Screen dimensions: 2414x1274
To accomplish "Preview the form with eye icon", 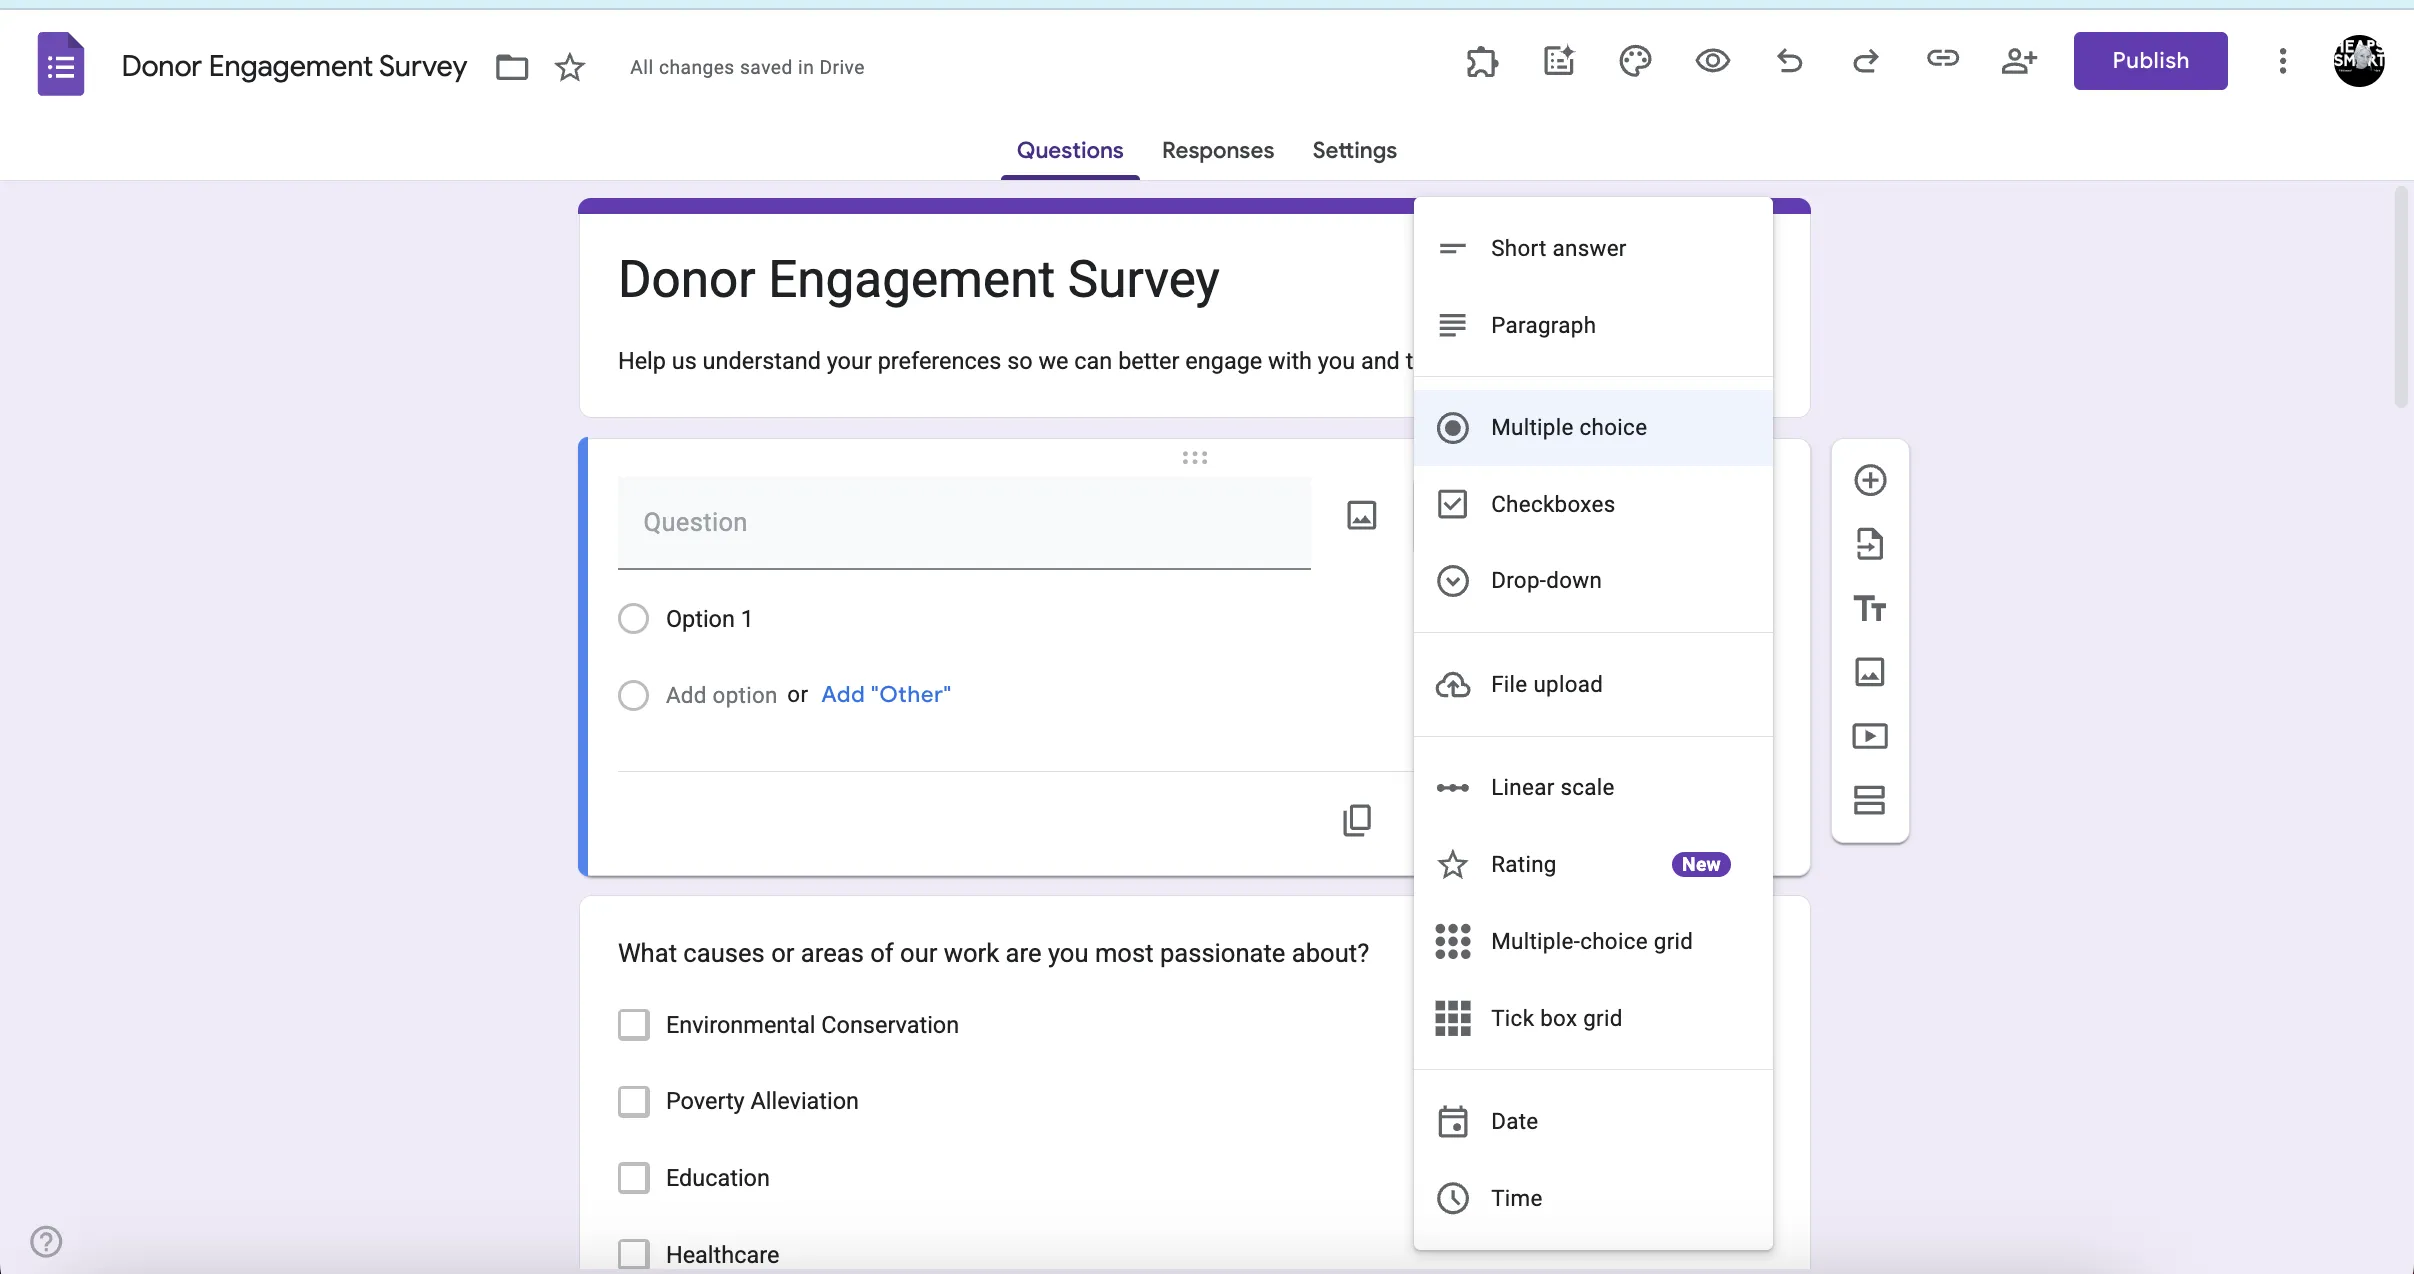I will coord(1712,62).
